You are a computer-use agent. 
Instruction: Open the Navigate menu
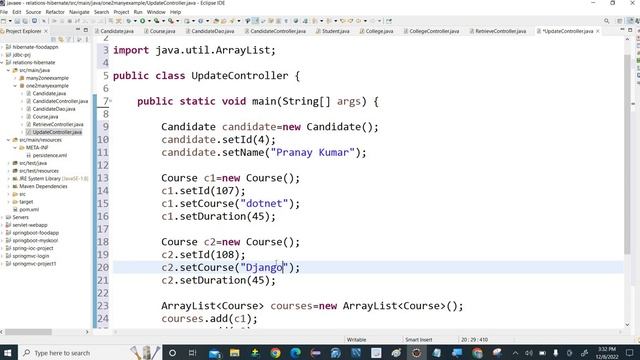(79, 12)
